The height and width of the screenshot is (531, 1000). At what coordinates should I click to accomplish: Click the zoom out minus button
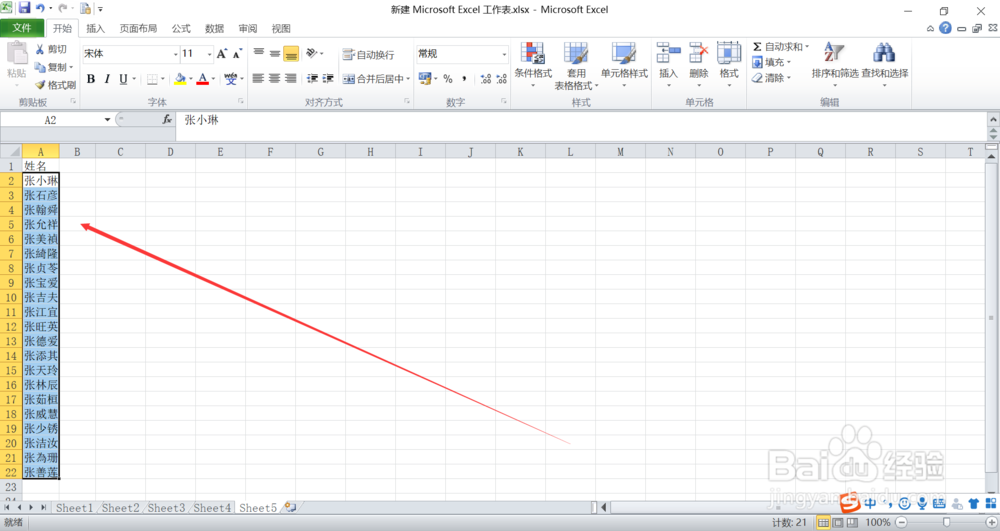pyautogui.click(x=902, y=522)
